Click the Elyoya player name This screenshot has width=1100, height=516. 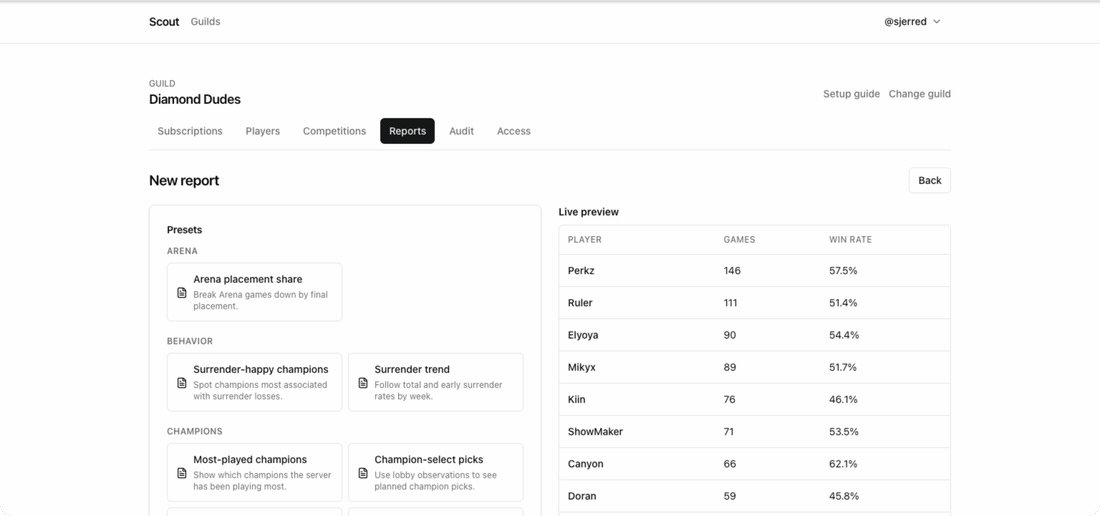click(x=583, y=335)
